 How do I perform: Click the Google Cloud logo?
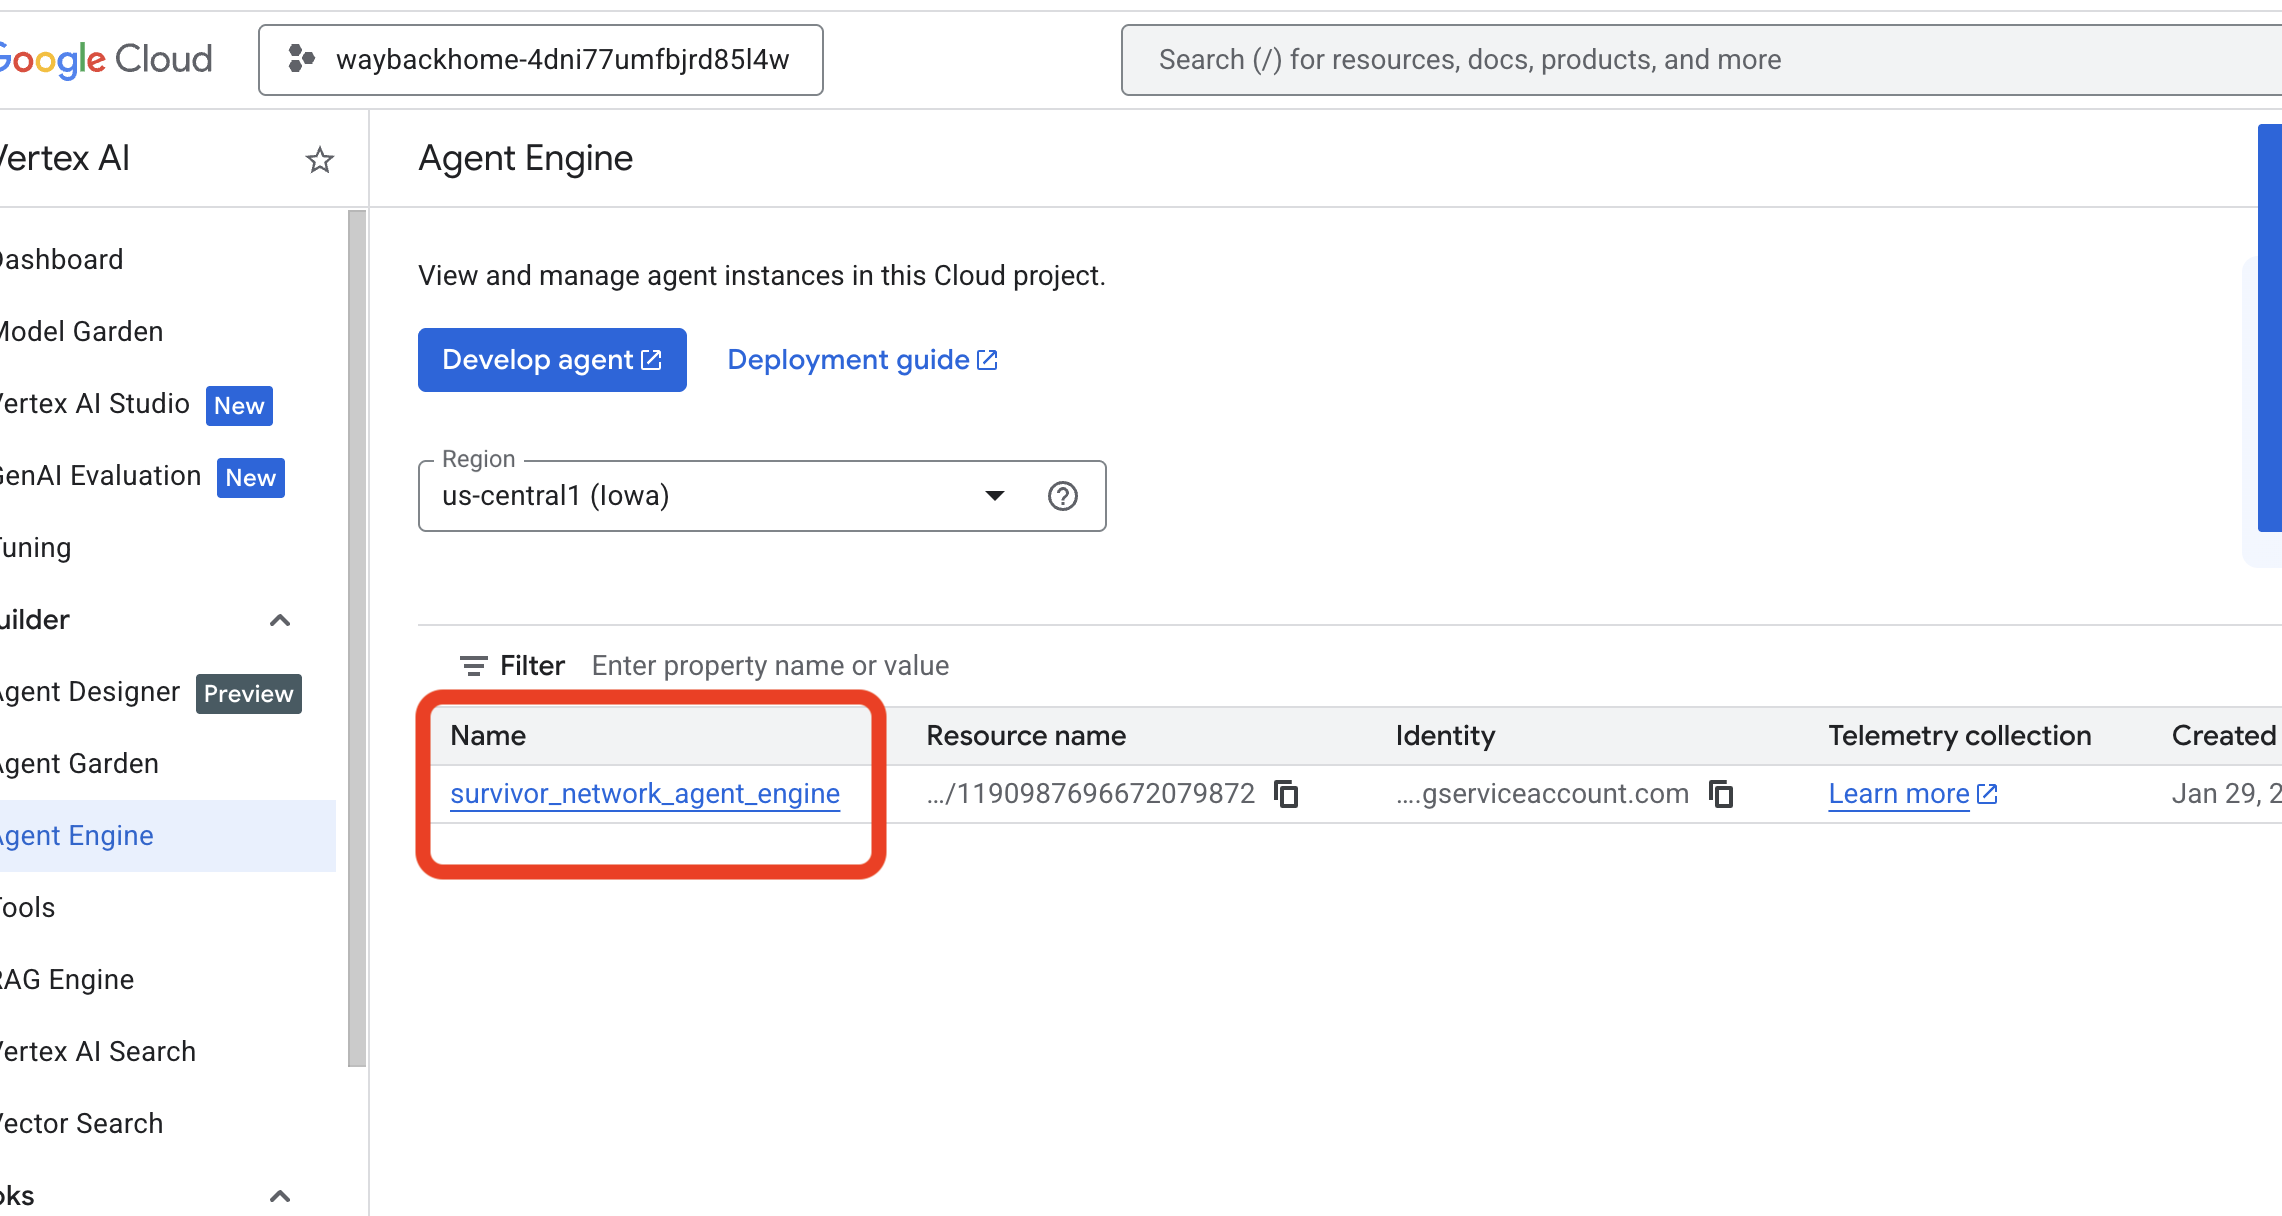pyautogui.click(x=105, y=59)
